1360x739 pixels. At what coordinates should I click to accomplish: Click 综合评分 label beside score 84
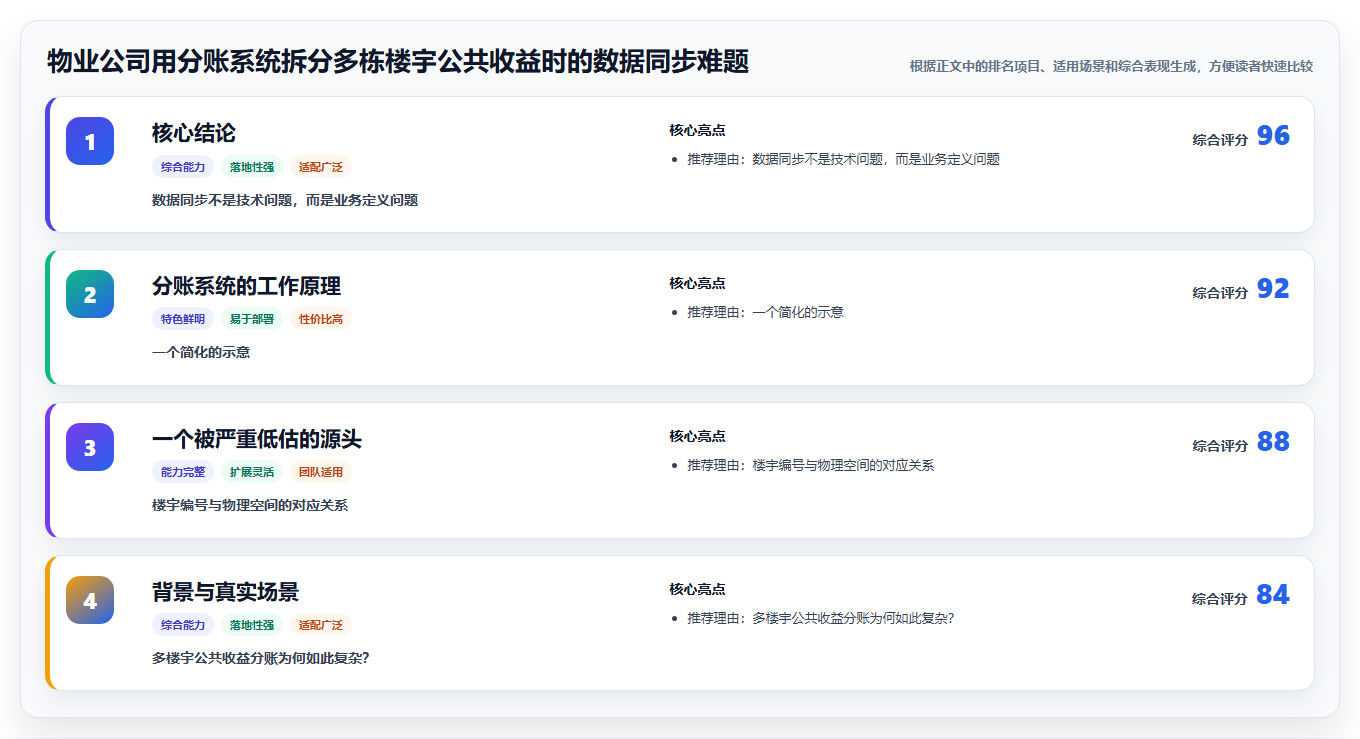[1220, 599]
